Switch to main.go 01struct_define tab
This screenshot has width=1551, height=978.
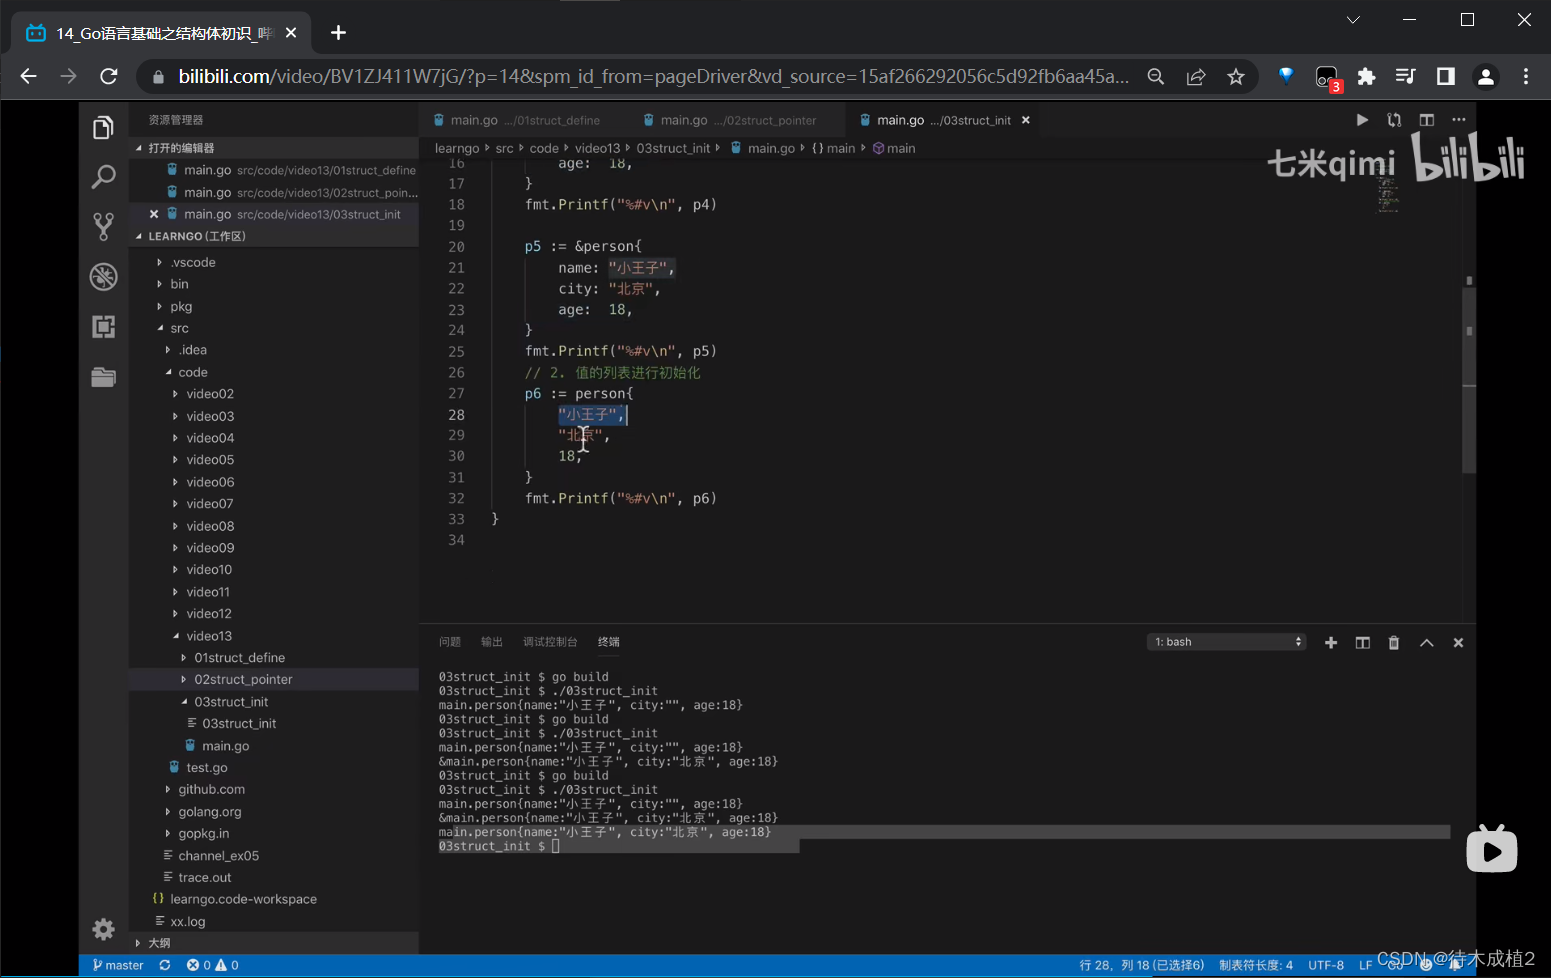point(524,120)
